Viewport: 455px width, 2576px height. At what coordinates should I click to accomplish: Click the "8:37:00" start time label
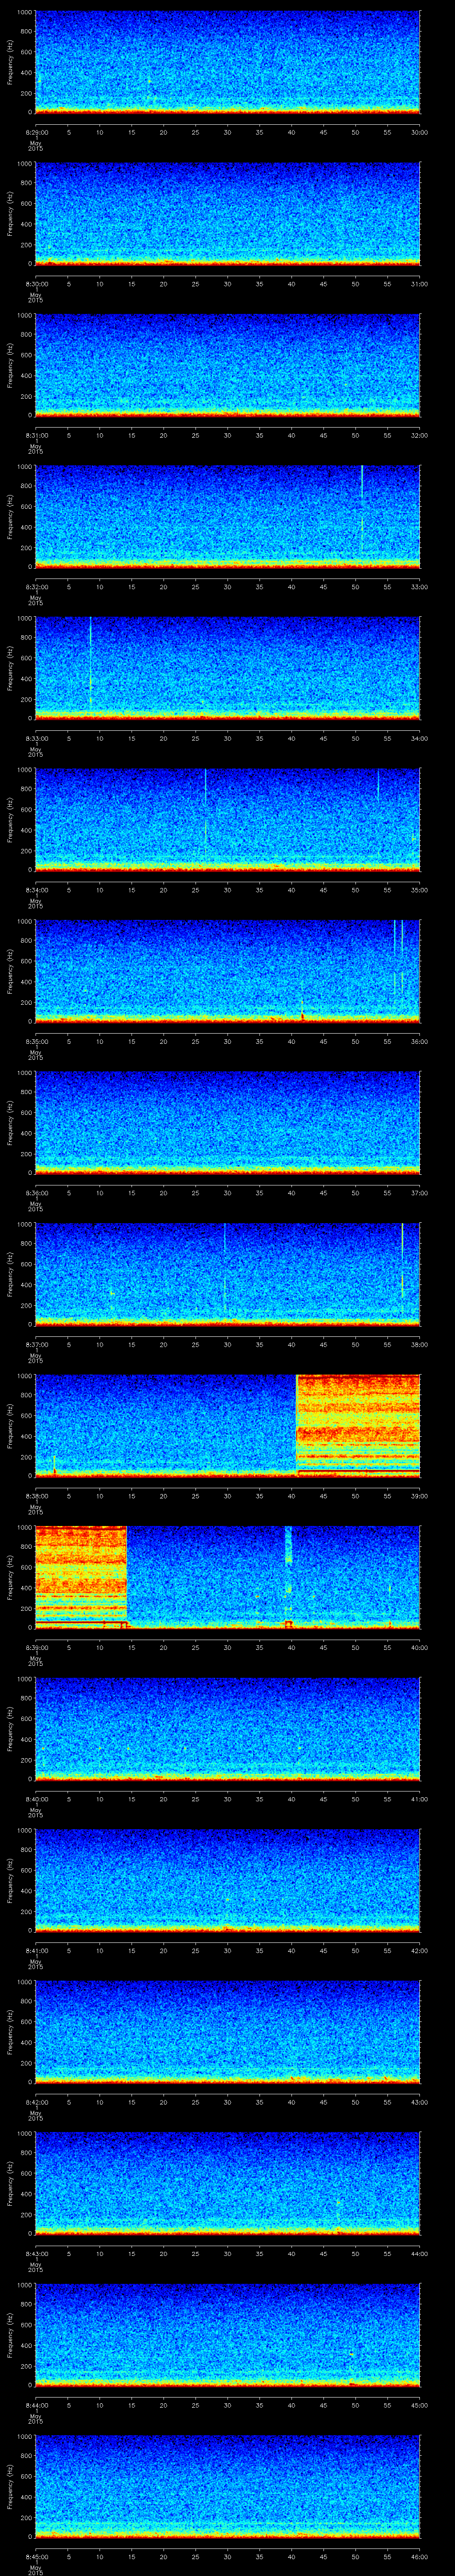[36, 1345]
